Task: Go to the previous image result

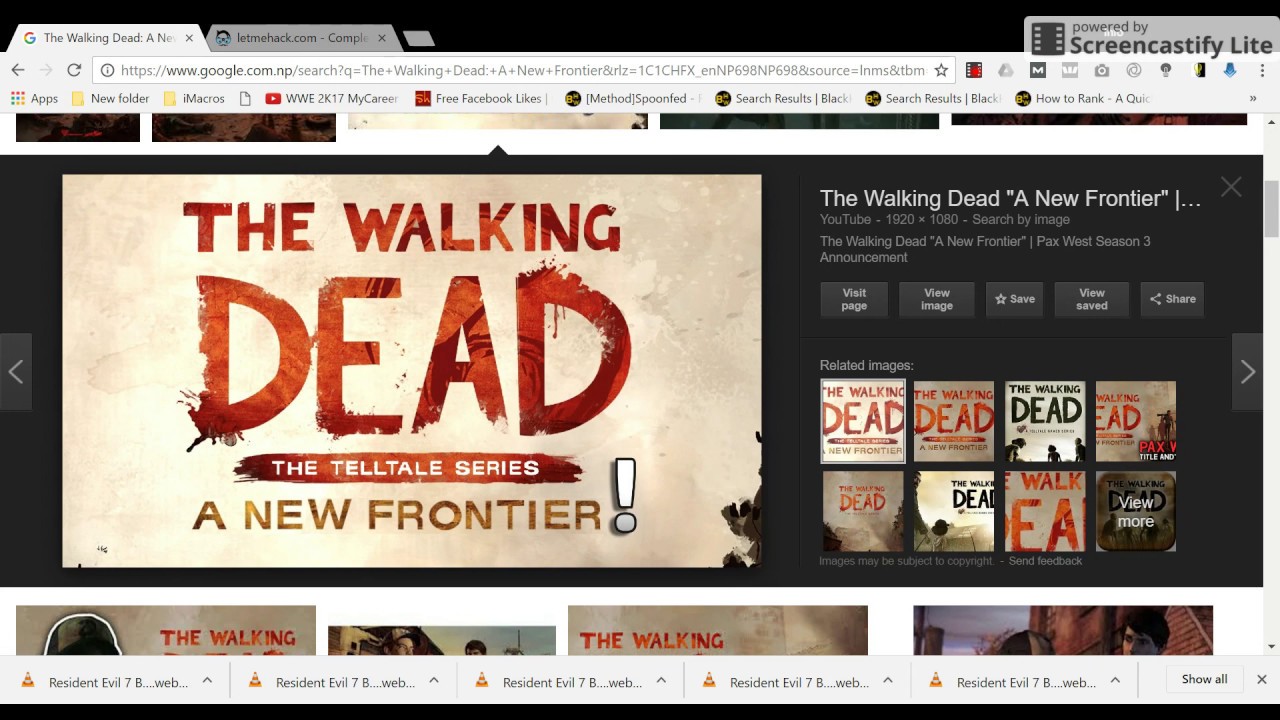Action: click(16, 372)
